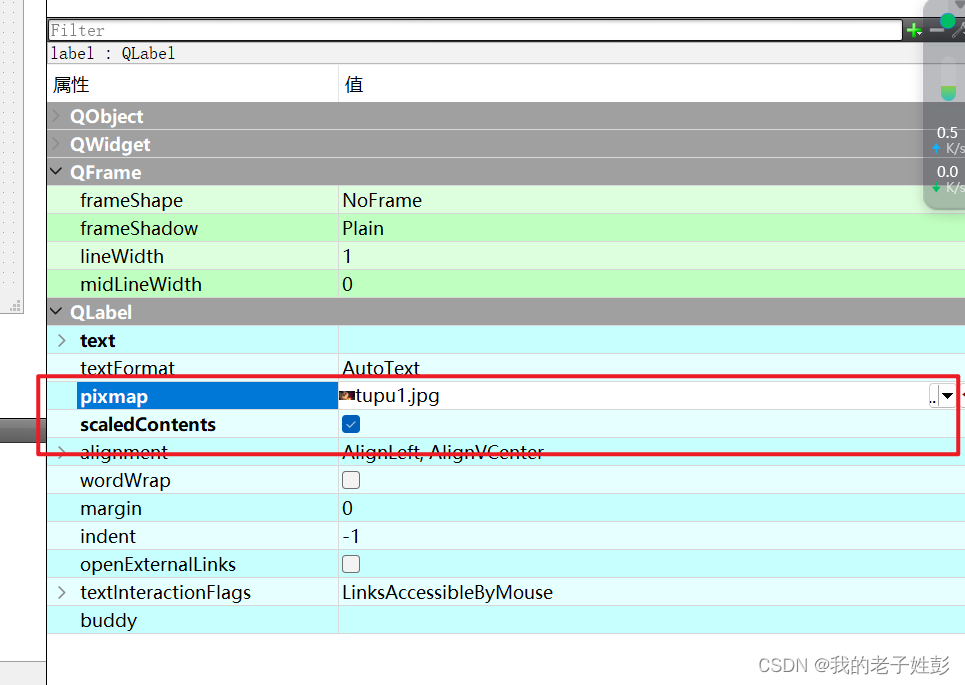Select the wordWrap property name
This screenshot has width=965, height=685.
pos(125,481)
